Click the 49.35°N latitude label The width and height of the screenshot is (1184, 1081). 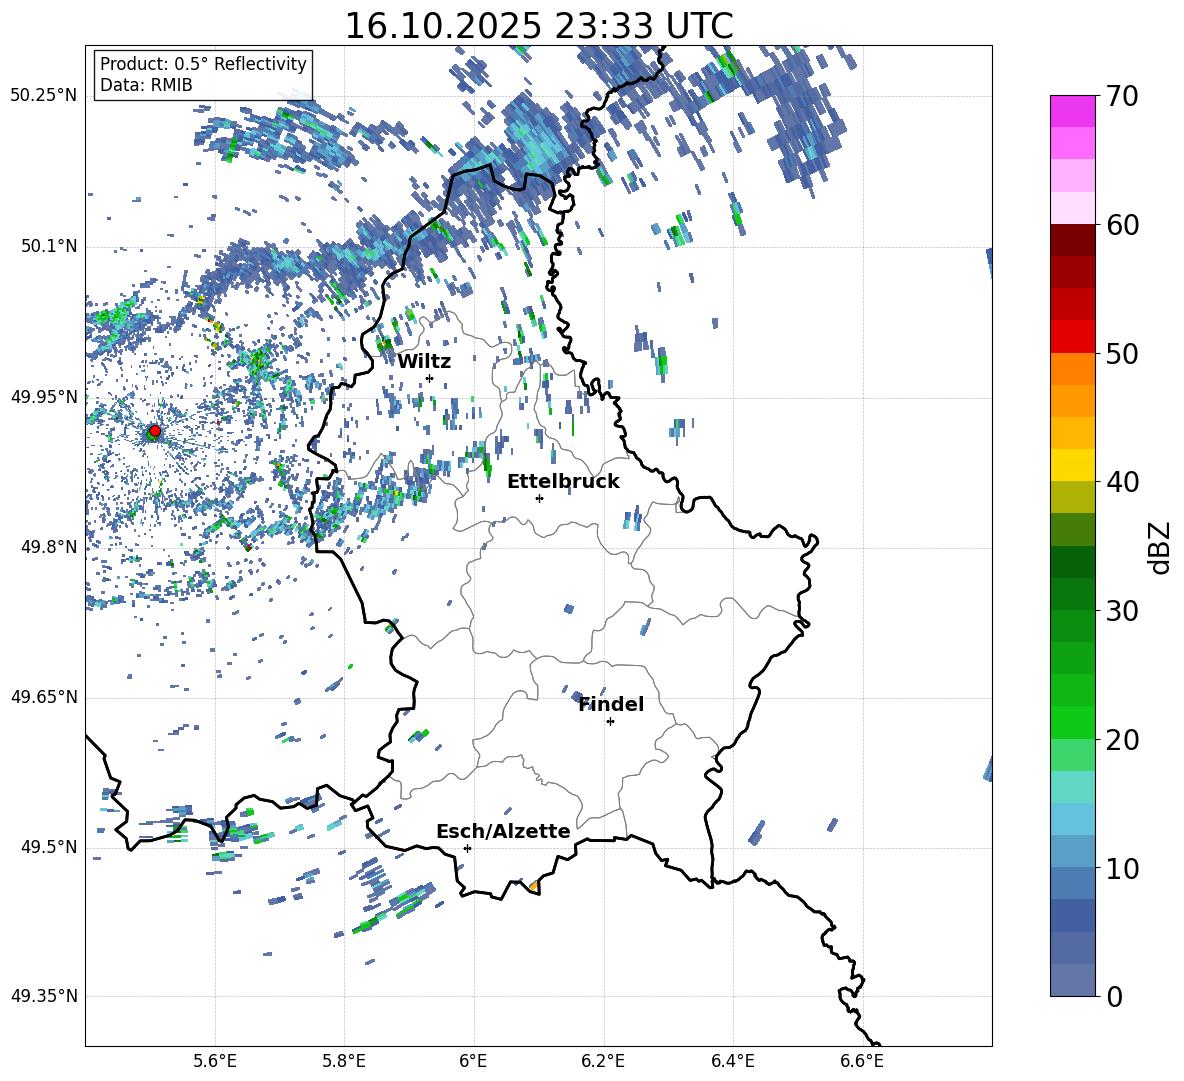coord(44,996)
